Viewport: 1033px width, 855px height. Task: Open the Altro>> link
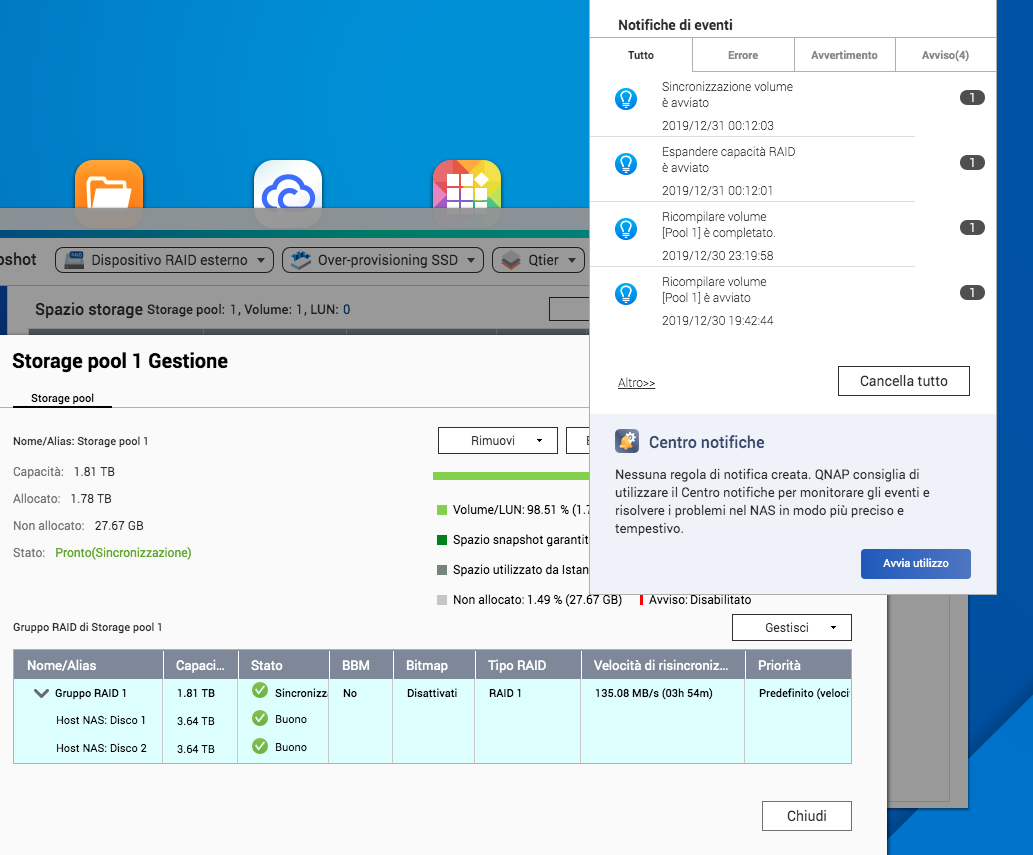pyautogui.click(x=636, y=383)
